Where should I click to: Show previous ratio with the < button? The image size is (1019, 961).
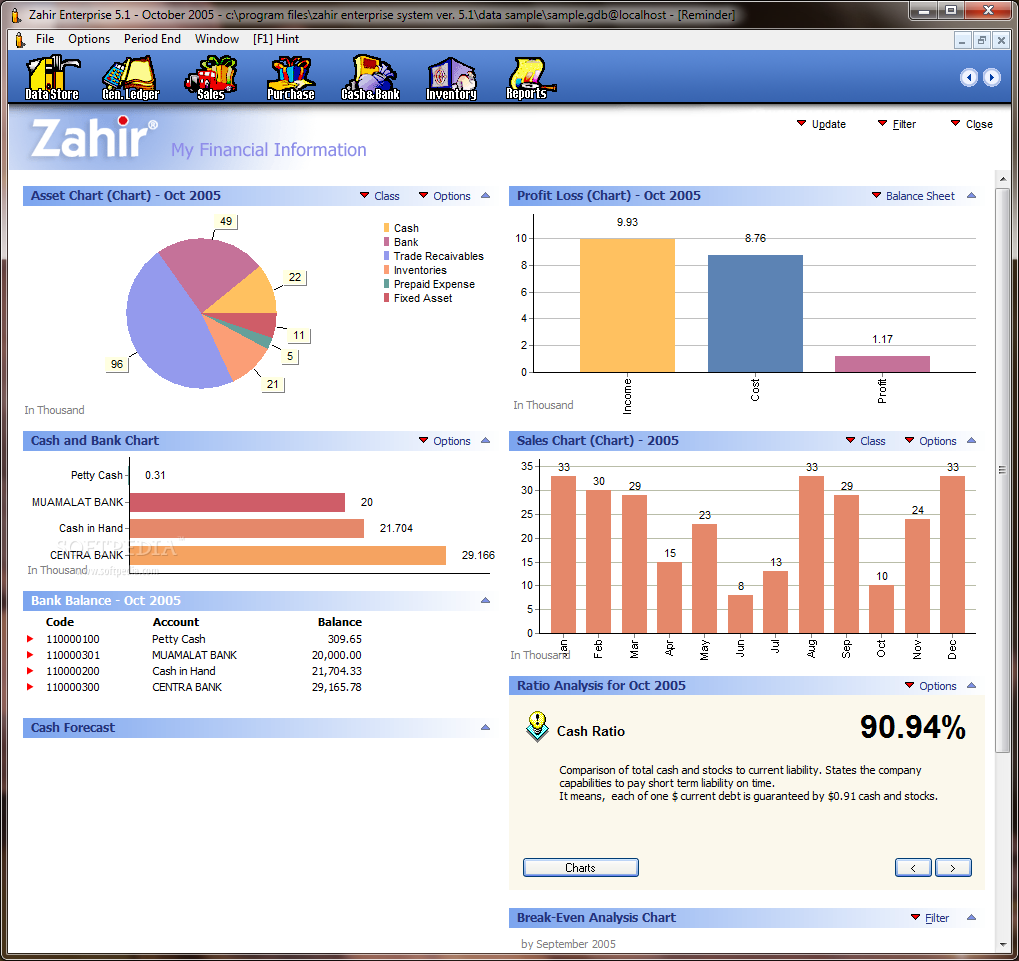[913, 867]
